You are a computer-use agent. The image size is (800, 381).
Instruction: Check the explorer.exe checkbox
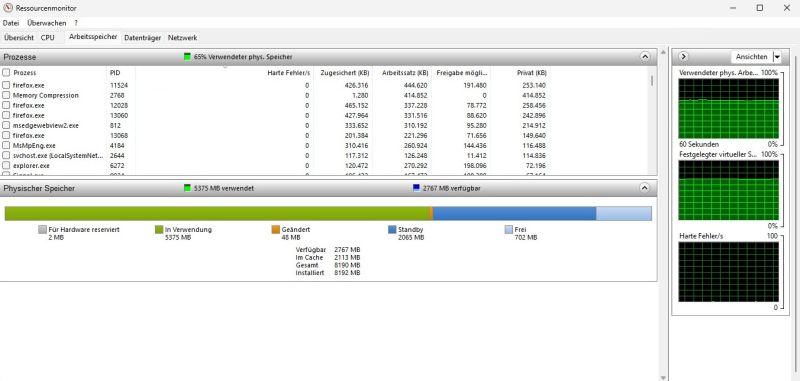point(6,166)
